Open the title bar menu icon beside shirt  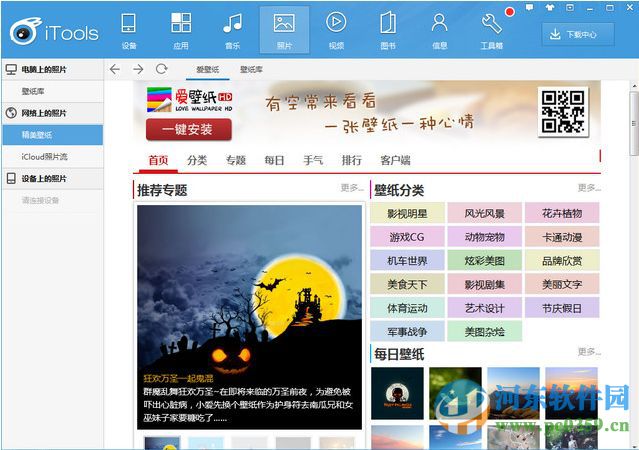[x=570, y=7]
